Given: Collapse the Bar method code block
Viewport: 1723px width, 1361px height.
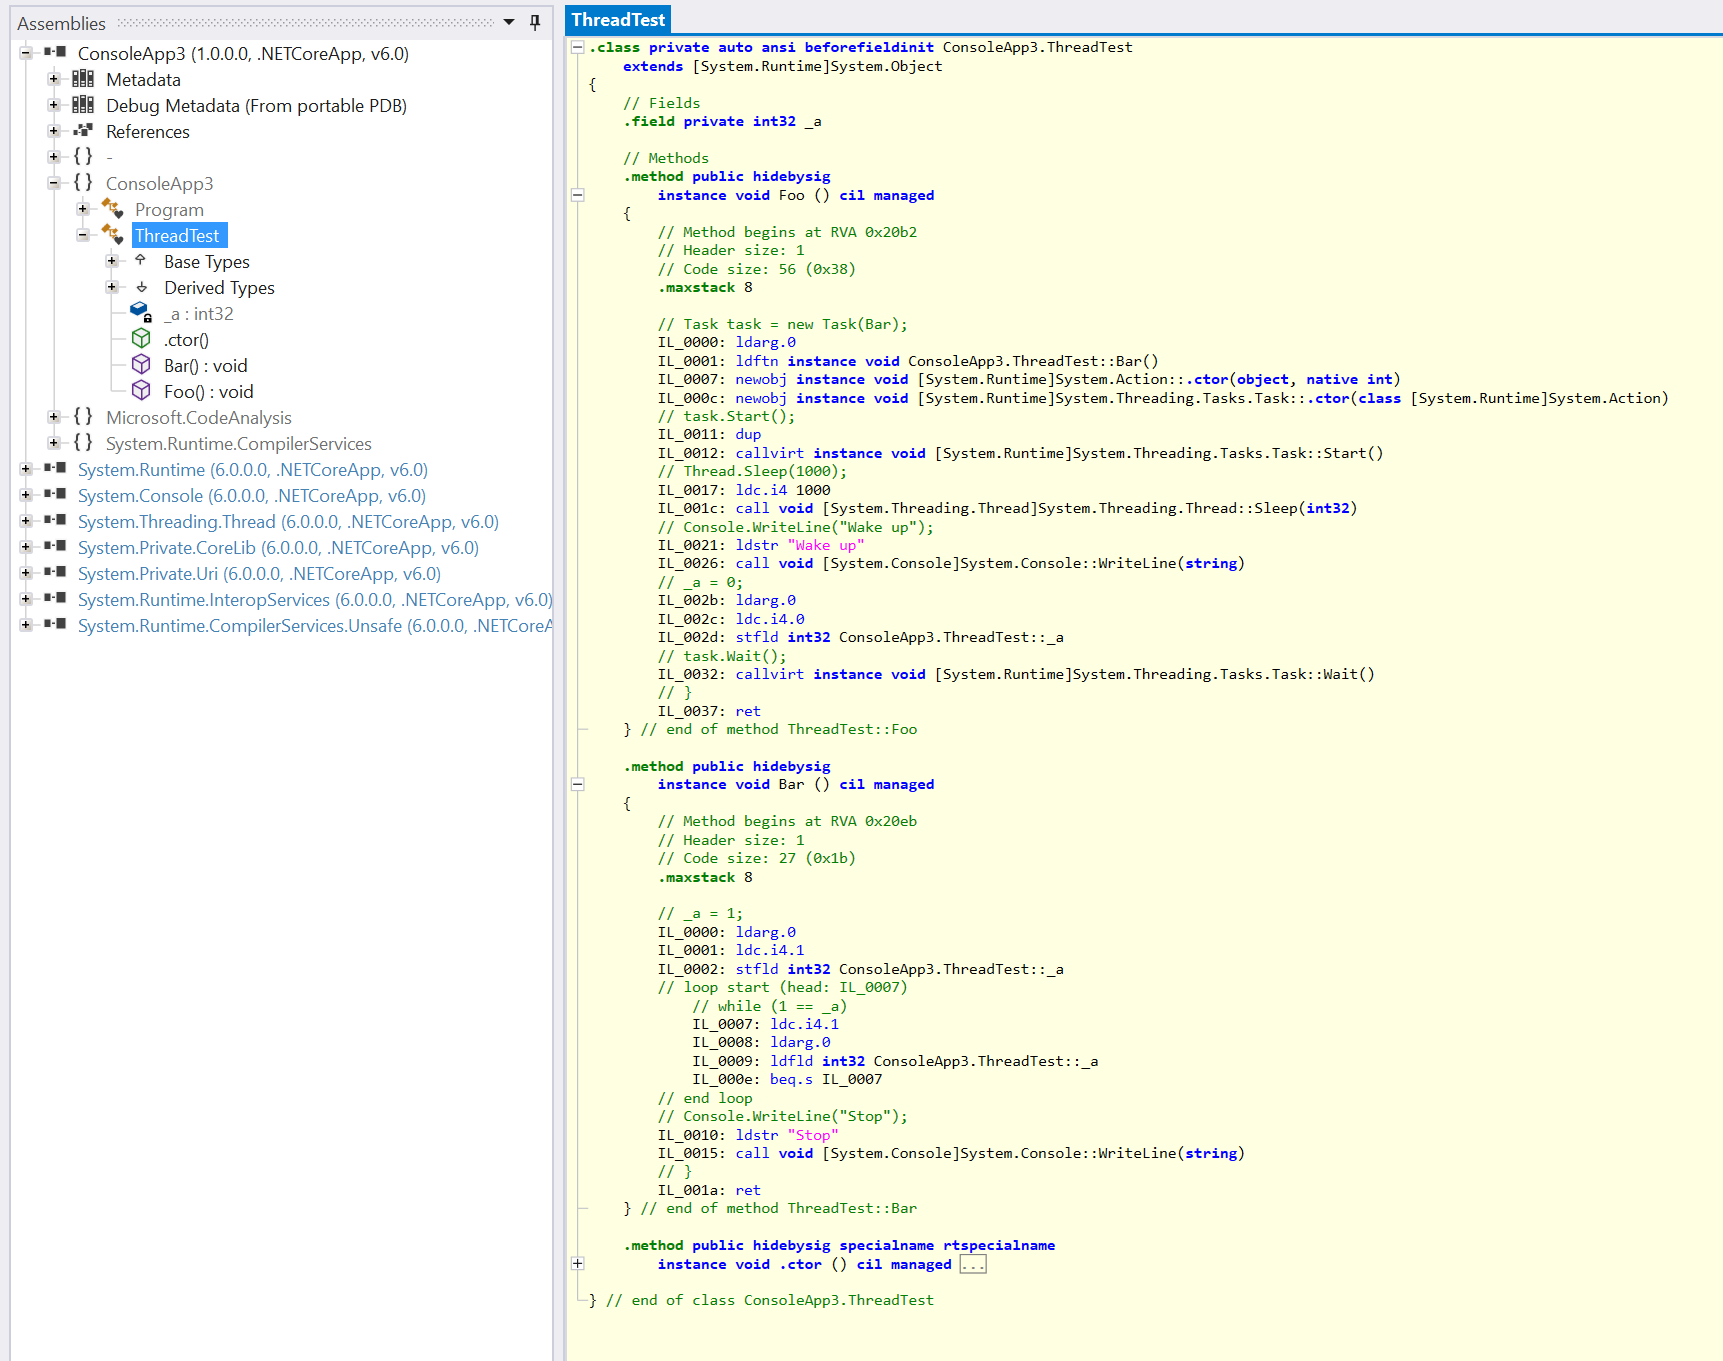Looking at the screenshot, I should tap(577, 785).
